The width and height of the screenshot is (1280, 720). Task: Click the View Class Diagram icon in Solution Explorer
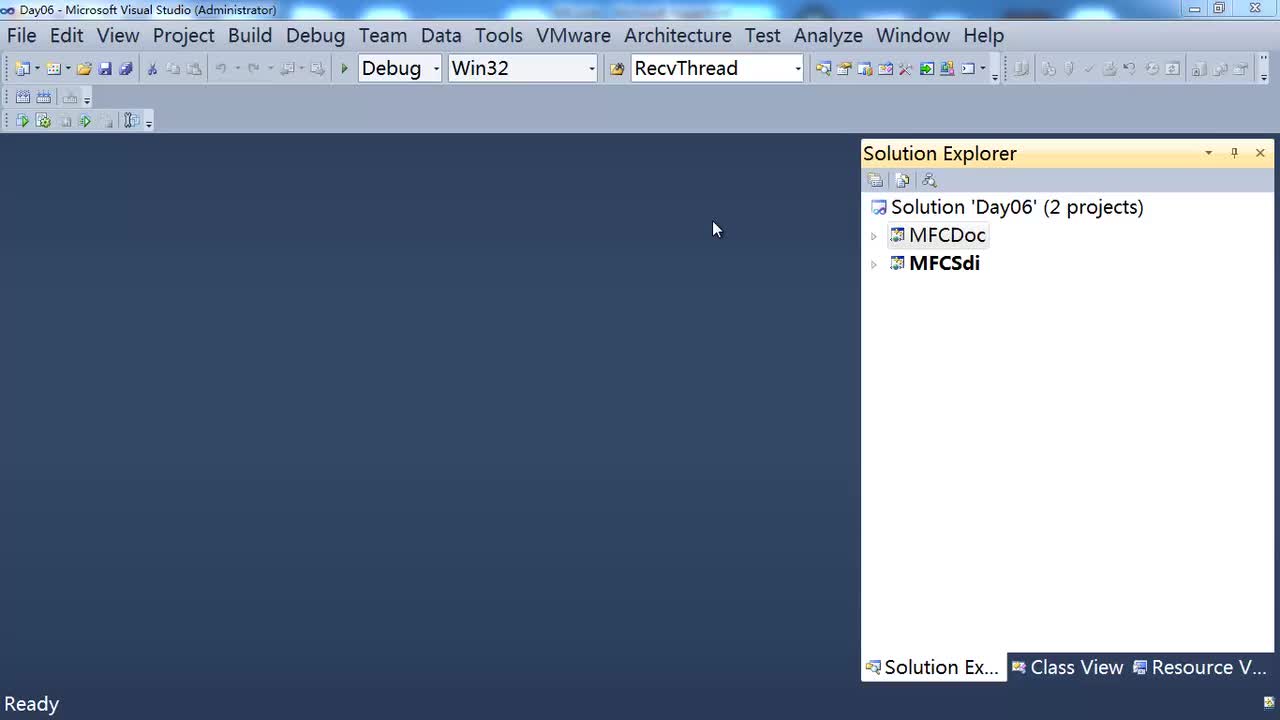pyautogui.click(x=929, y=181)
